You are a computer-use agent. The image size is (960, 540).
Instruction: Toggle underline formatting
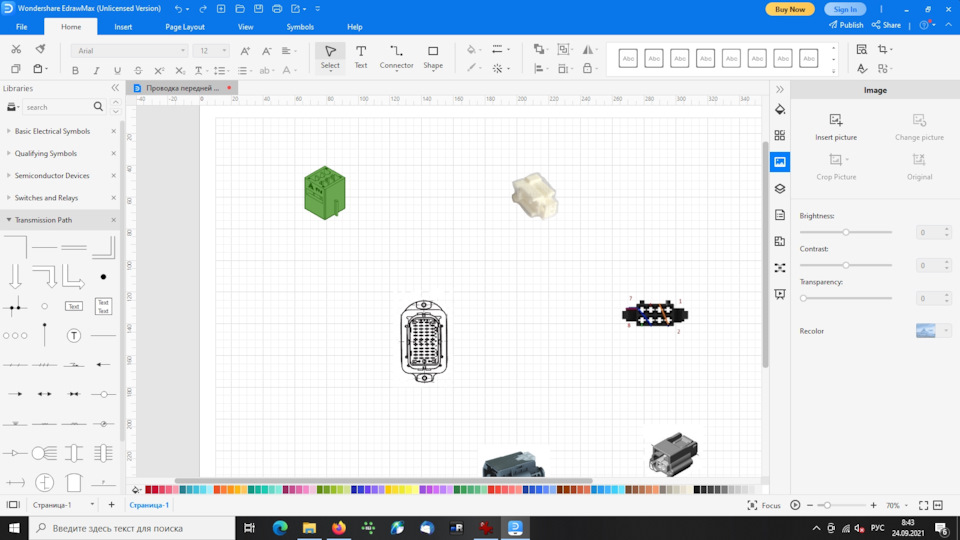pyautogui.click(x=117, y=70)
